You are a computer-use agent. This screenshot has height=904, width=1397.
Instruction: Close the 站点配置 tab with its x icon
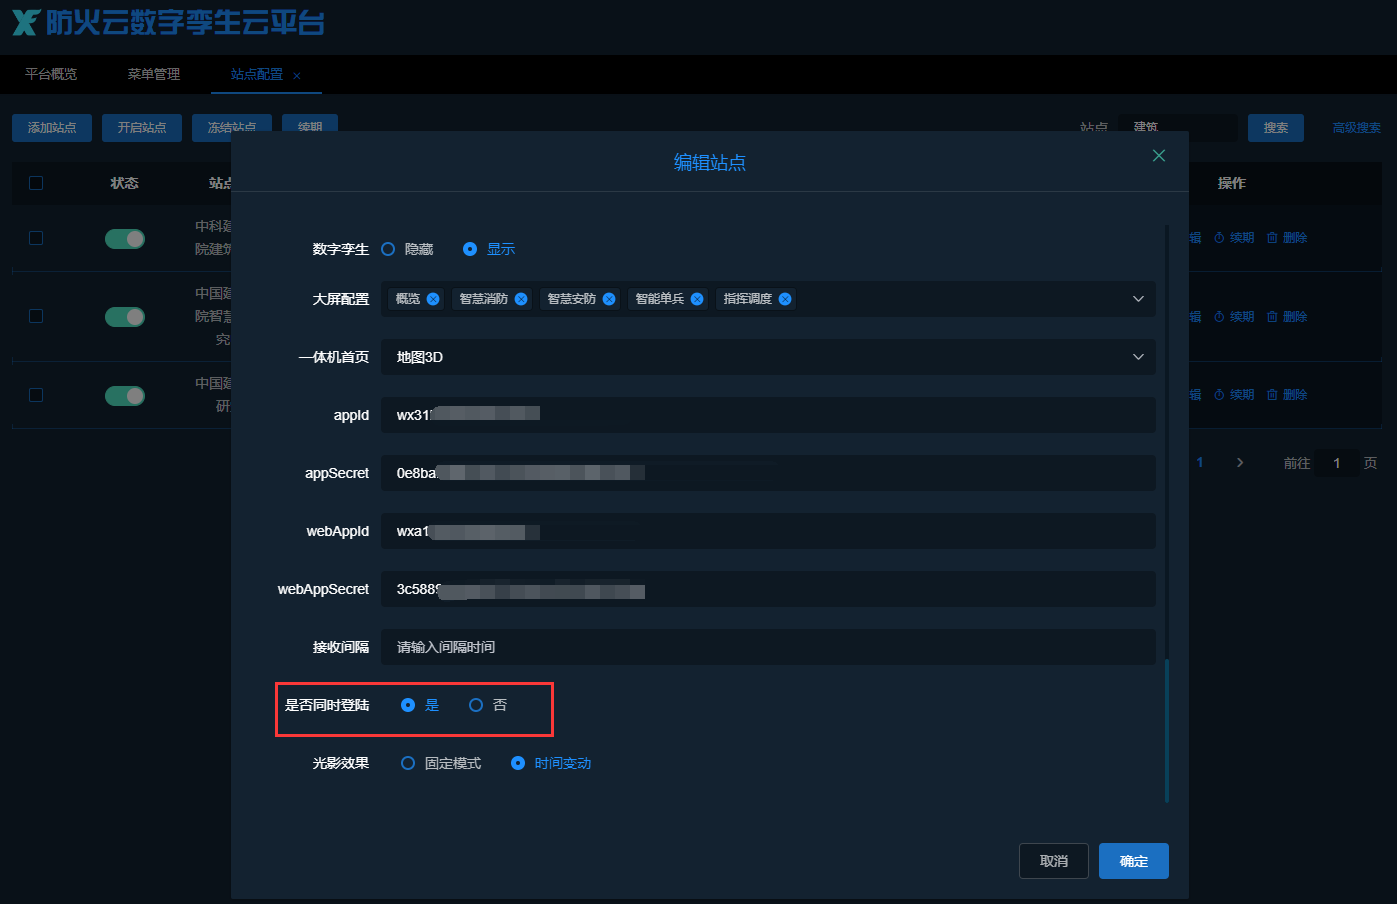pyautogui.click(x=297, y=76)
